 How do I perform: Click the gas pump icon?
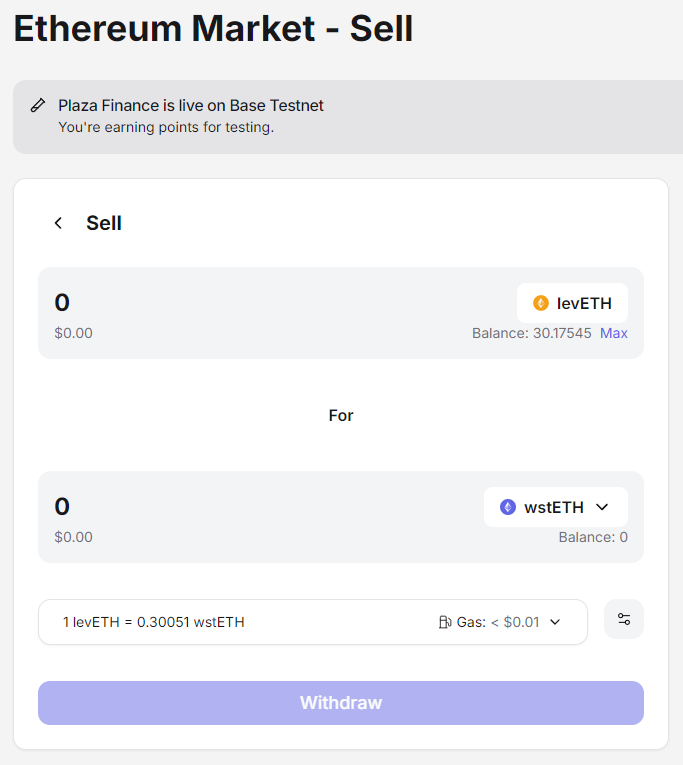click(445, 622)
